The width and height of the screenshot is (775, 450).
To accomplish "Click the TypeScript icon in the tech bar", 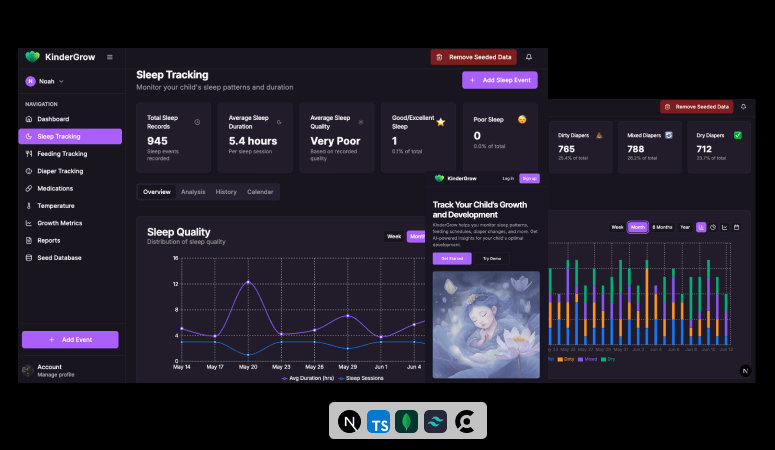I will point(378,421).
